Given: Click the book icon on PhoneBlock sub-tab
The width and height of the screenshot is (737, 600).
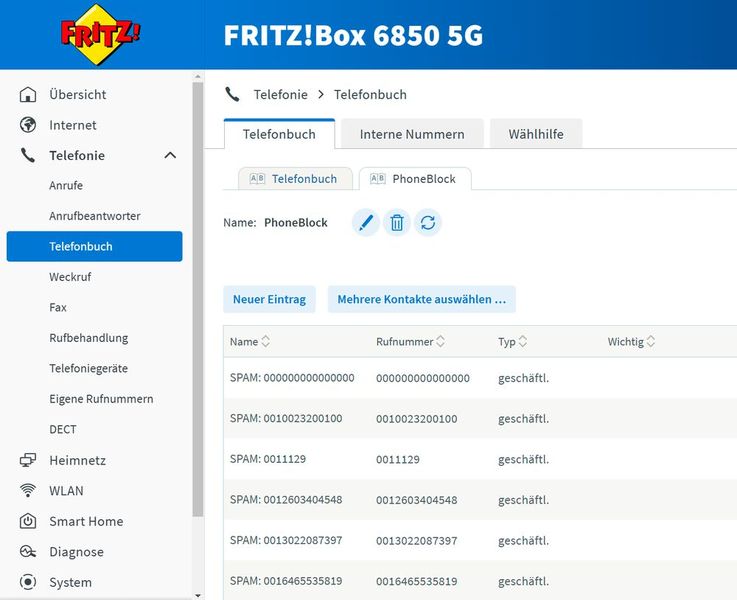Looking at the screenshot, I should coord(378,179).
